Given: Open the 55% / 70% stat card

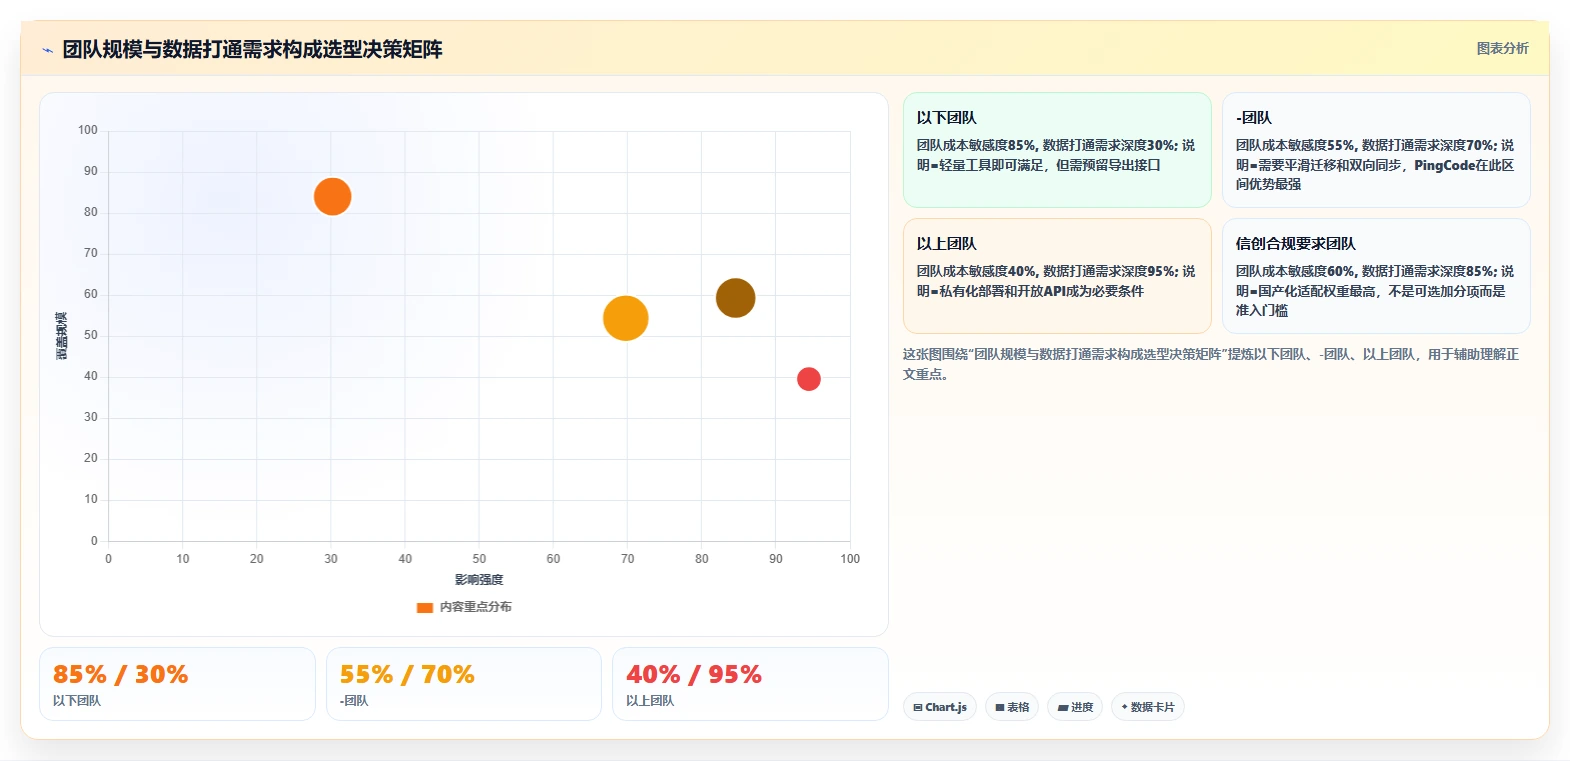Looking at the screenshot, I should tap(464, 684).
